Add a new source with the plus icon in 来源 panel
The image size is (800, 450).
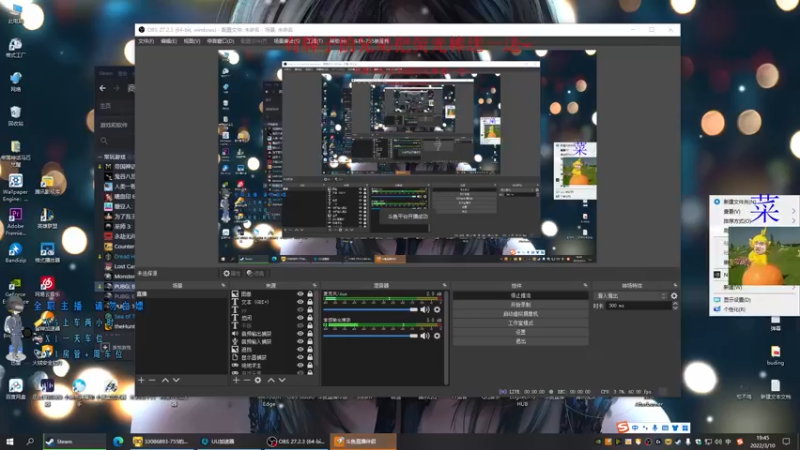point(236,380)
